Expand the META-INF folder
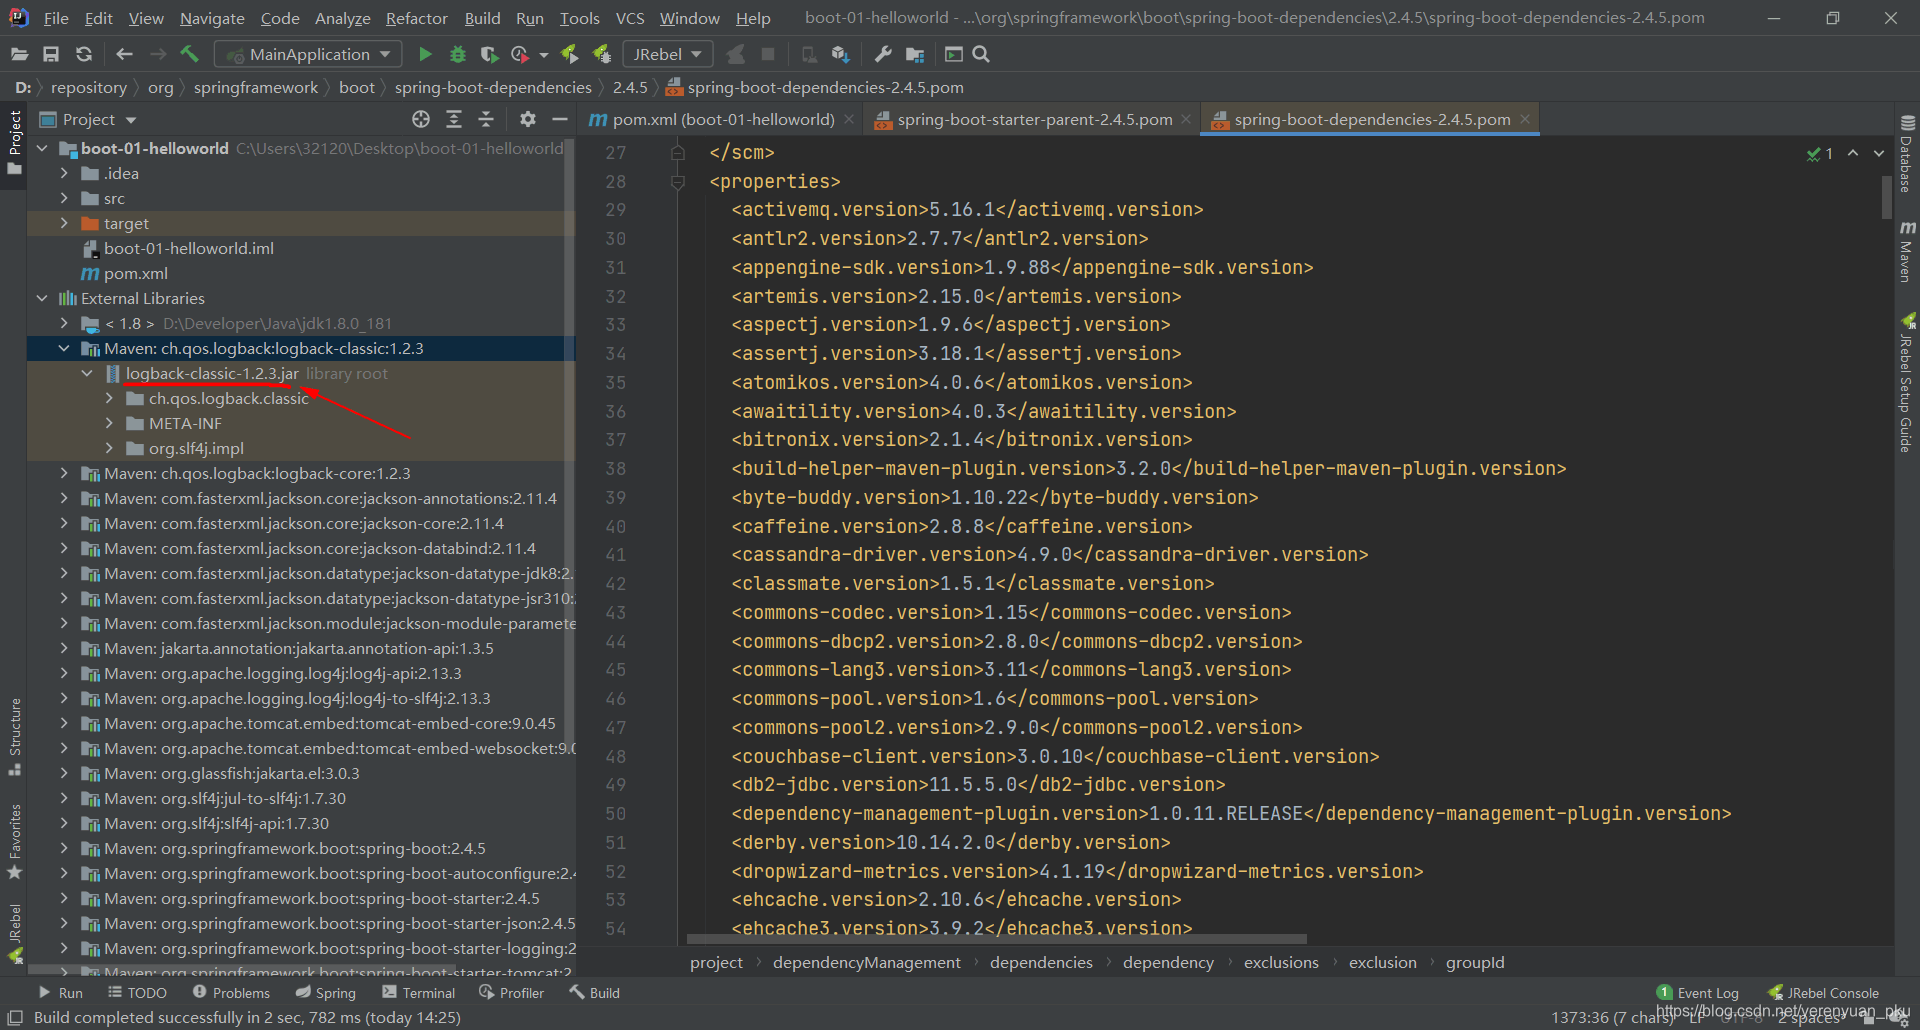Screen dimensions: 1920x1030 109,423
